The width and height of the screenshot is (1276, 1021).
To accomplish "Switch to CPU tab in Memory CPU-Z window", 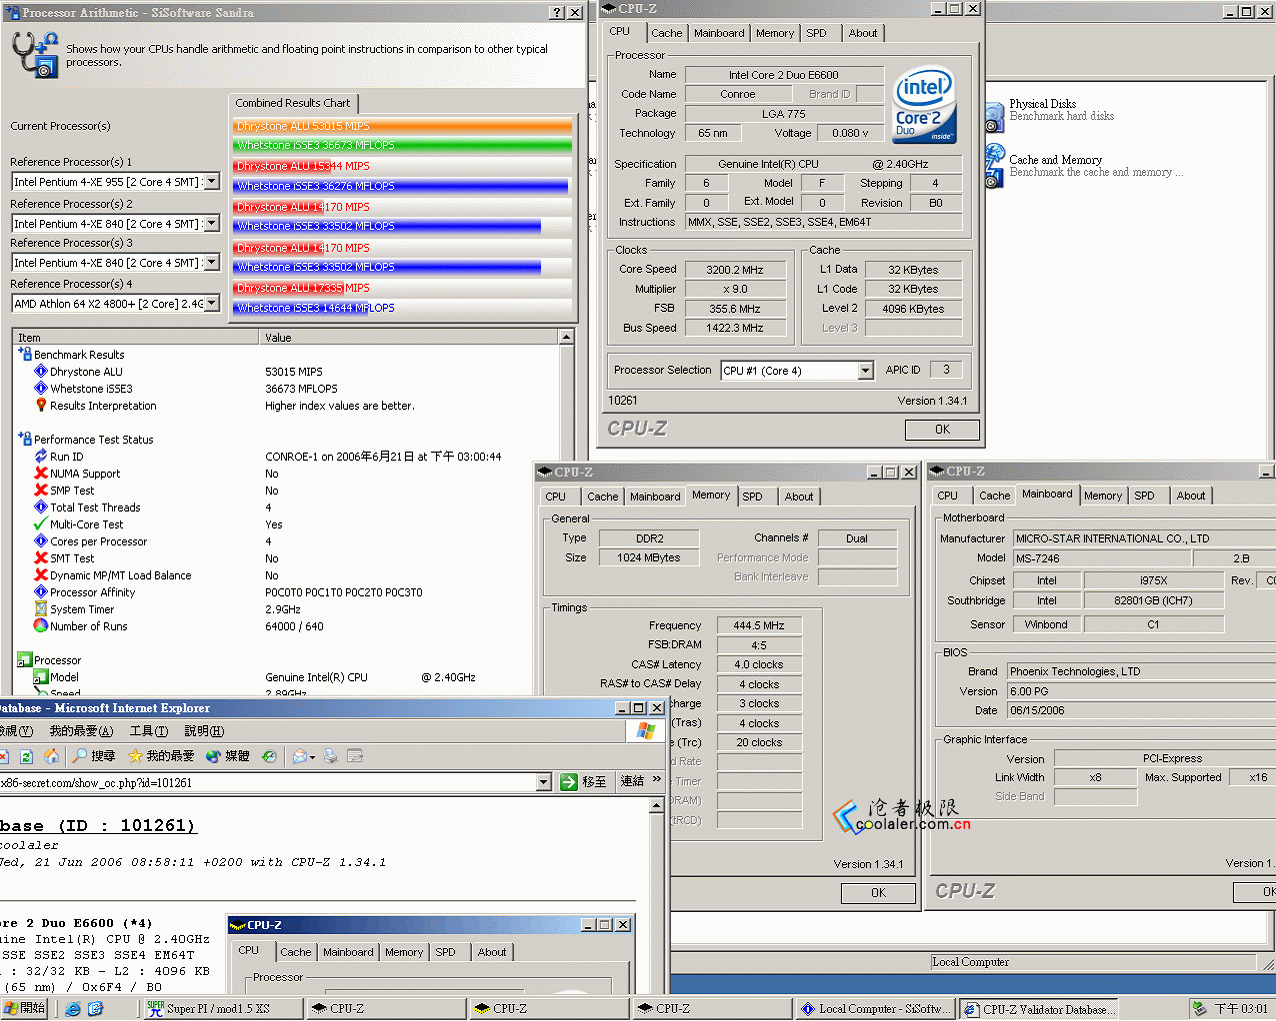I will tap(556, 496).
